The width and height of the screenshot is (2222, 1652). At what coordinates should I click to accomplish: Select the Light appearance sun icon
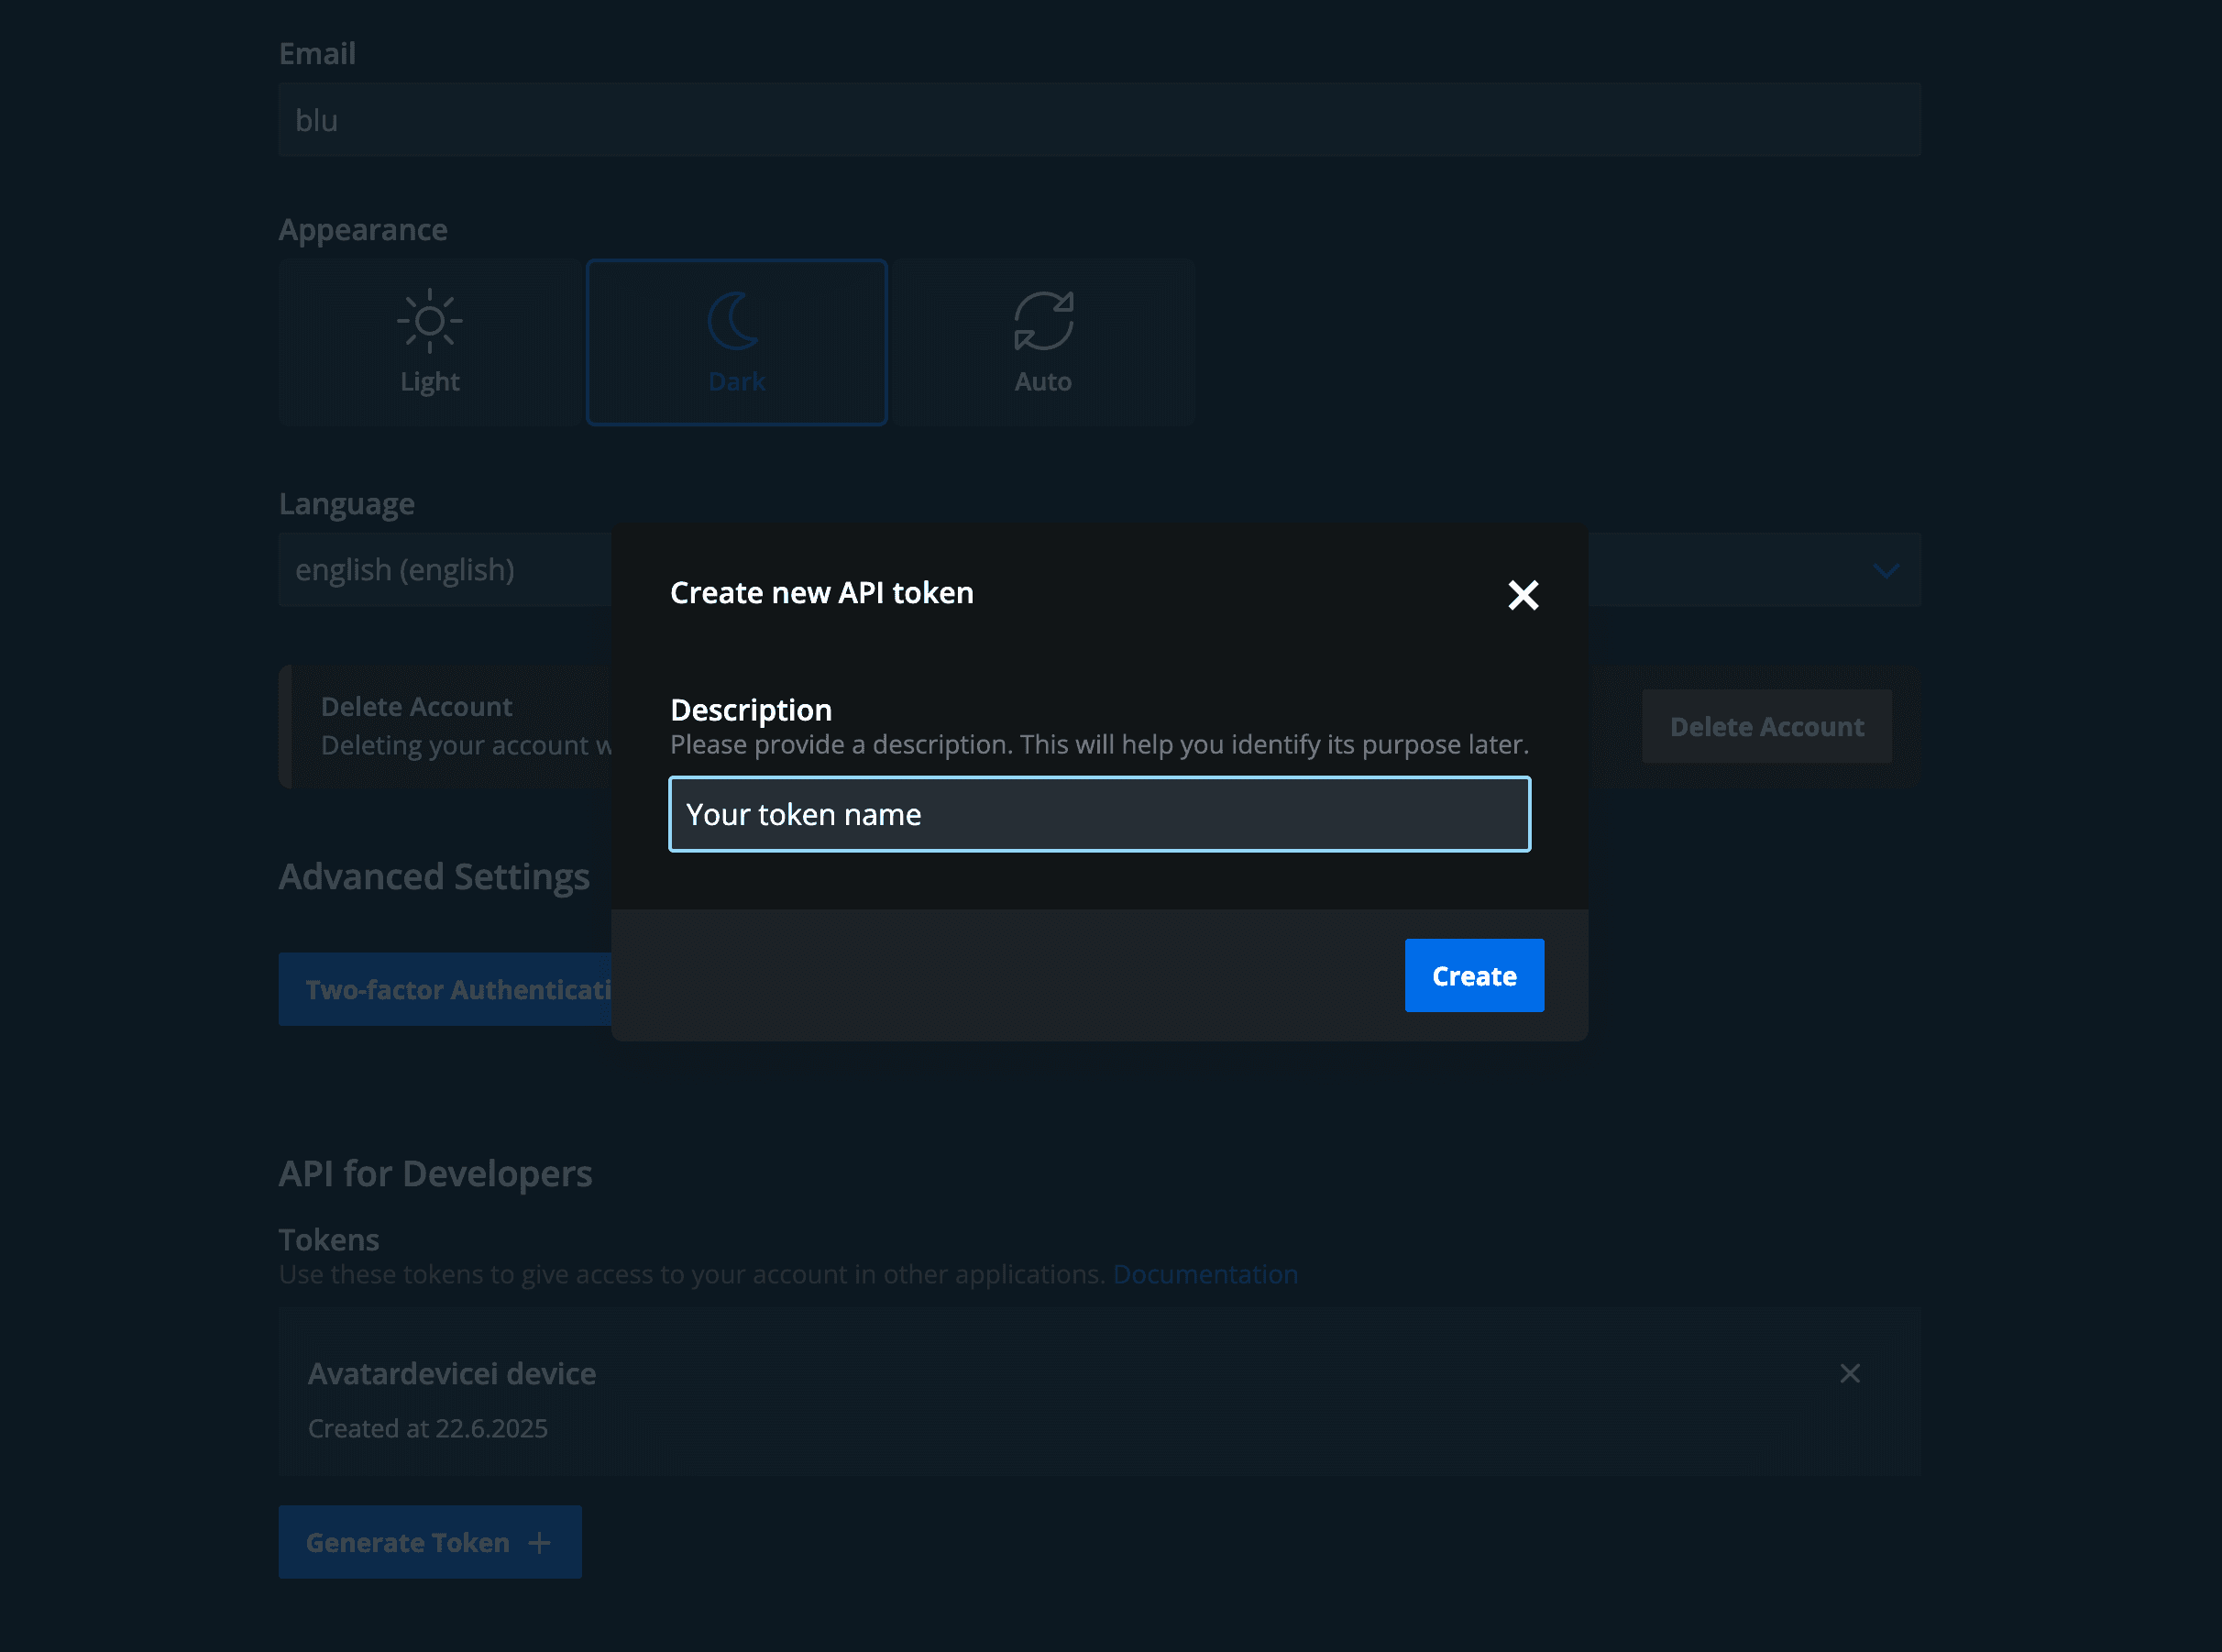429,321
